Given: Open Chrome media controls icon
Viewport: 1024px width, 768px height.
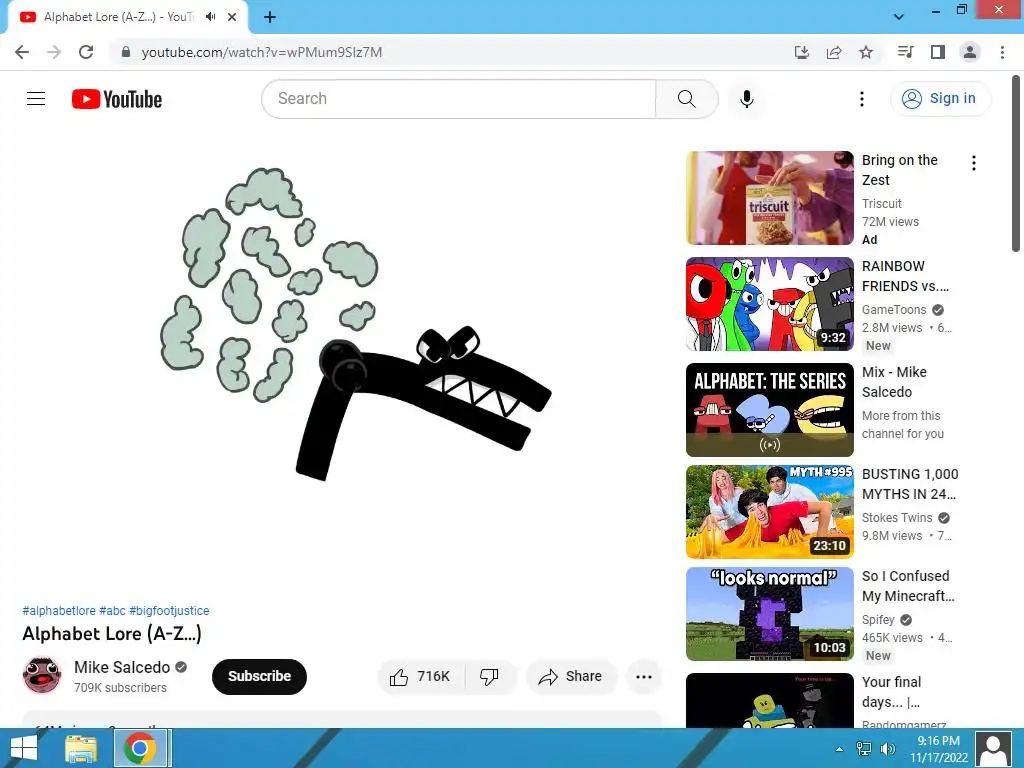Looking at the screenshot, I should pos(906,52).
